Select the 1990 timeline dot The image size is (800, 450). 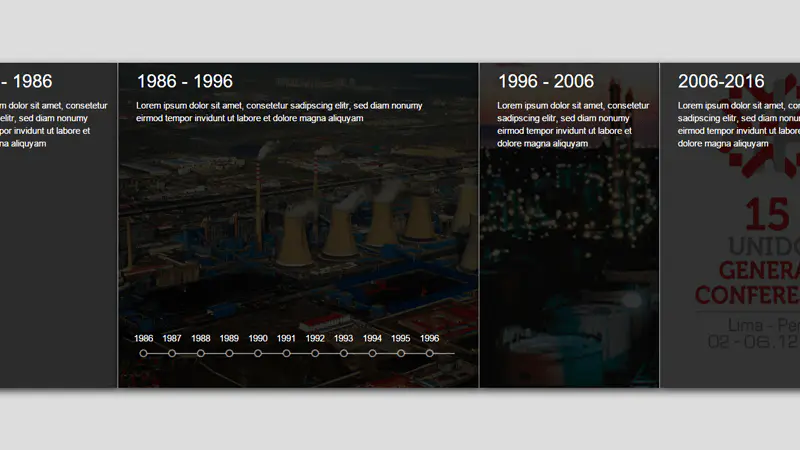click(x=258, y=353)
